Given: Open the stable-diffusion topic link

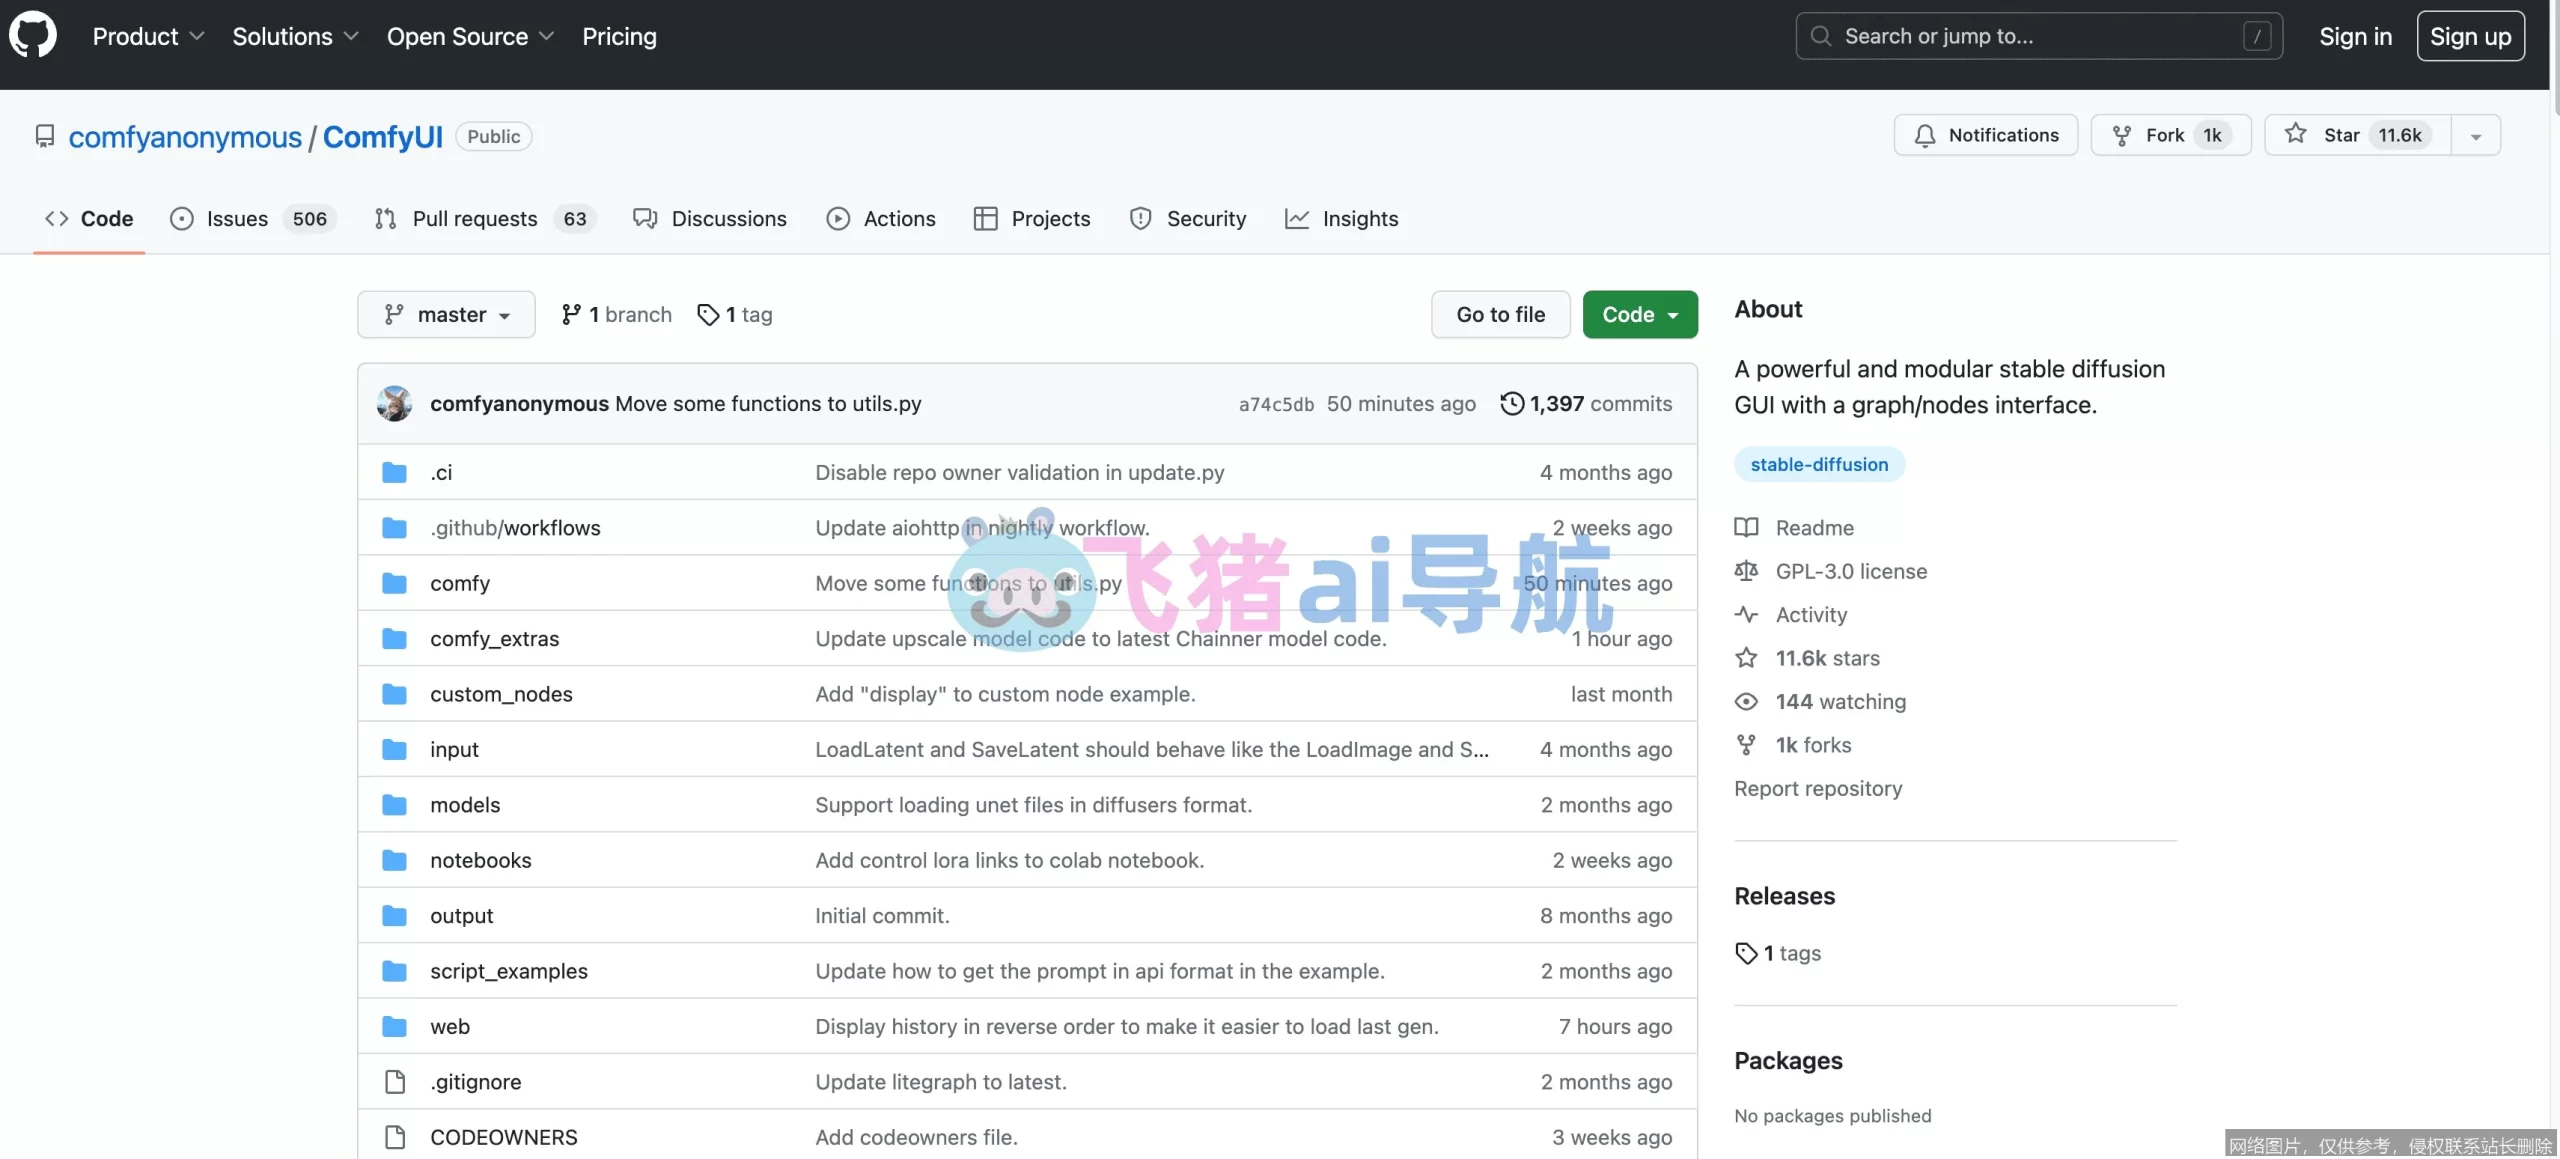Looking at the screenshot, I should point(1818,463).
